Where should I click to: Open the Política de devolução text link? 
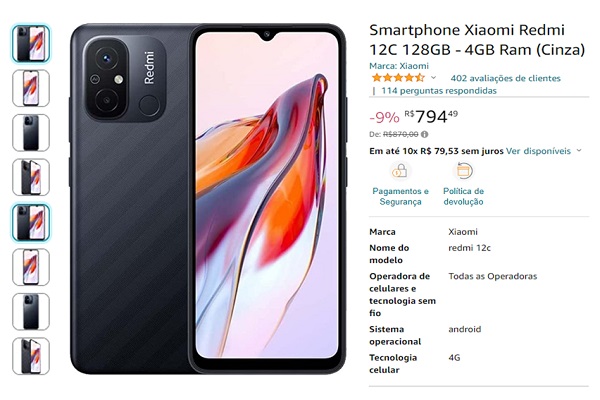(463, 196)
